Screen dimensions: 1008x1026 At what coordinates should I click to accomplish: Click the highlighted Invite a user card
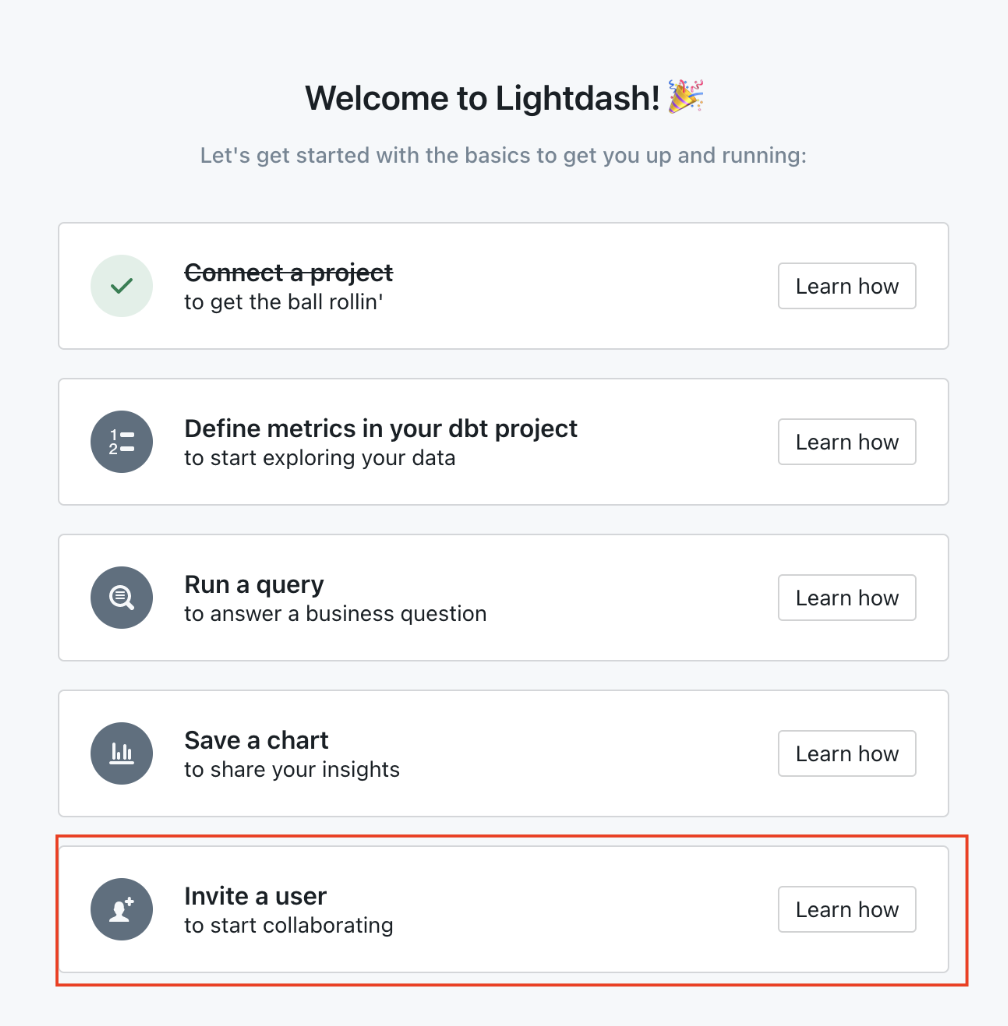click(x=503, y=909)
